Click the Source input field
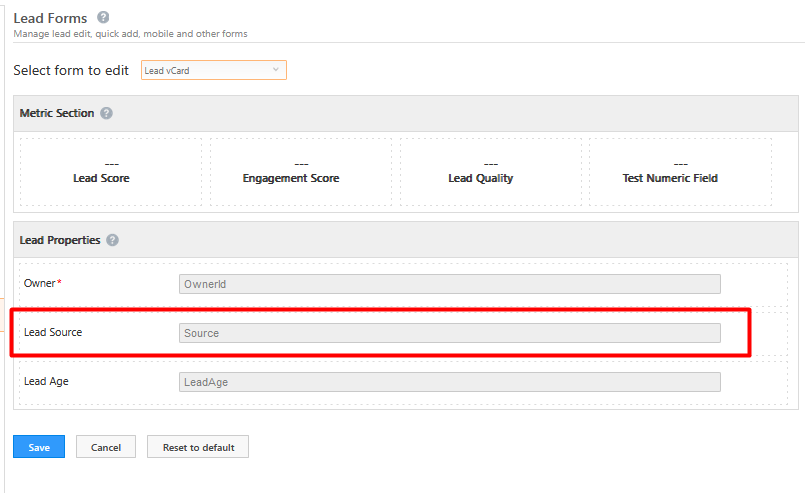Image resolution: width=805 pixels, height=493 pixels. click(x=449, y=333)
